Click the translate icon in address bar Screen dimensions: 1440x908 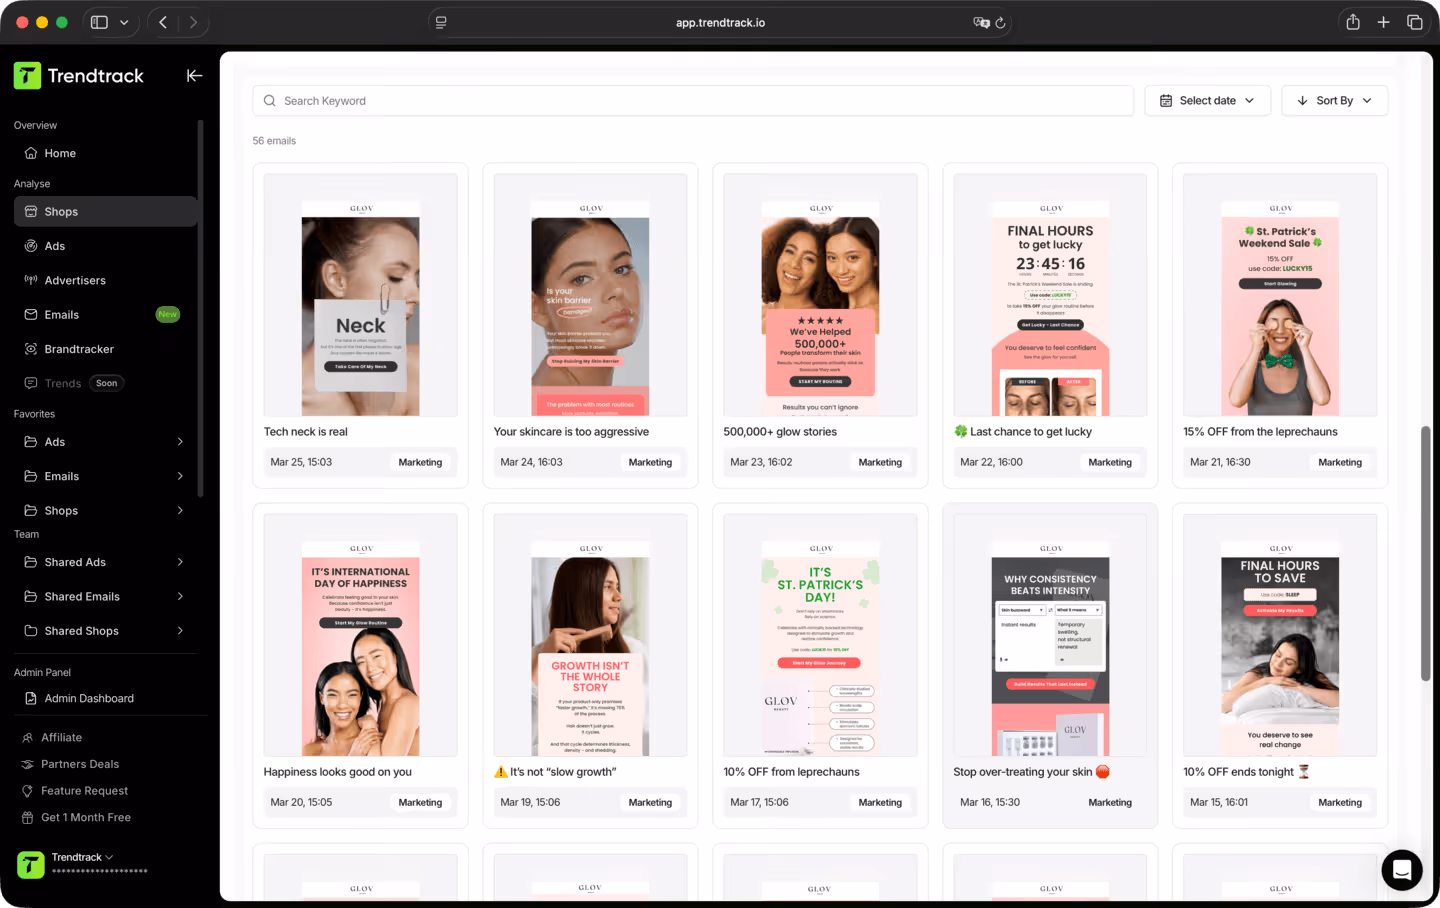coord(981,22)
